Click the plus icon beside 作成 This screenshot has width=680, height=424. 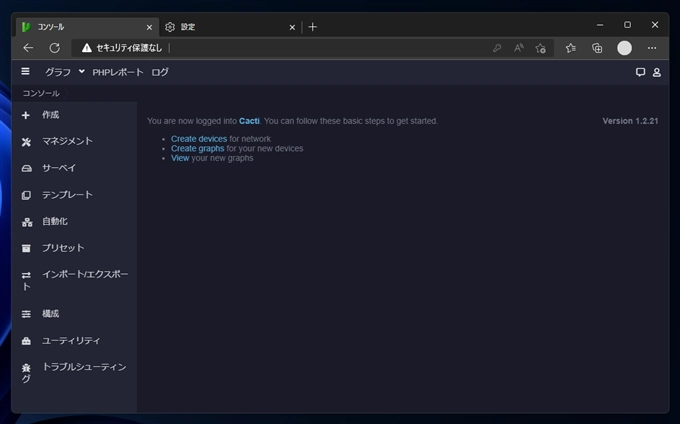pyautogui.click(x=26, y=115)
